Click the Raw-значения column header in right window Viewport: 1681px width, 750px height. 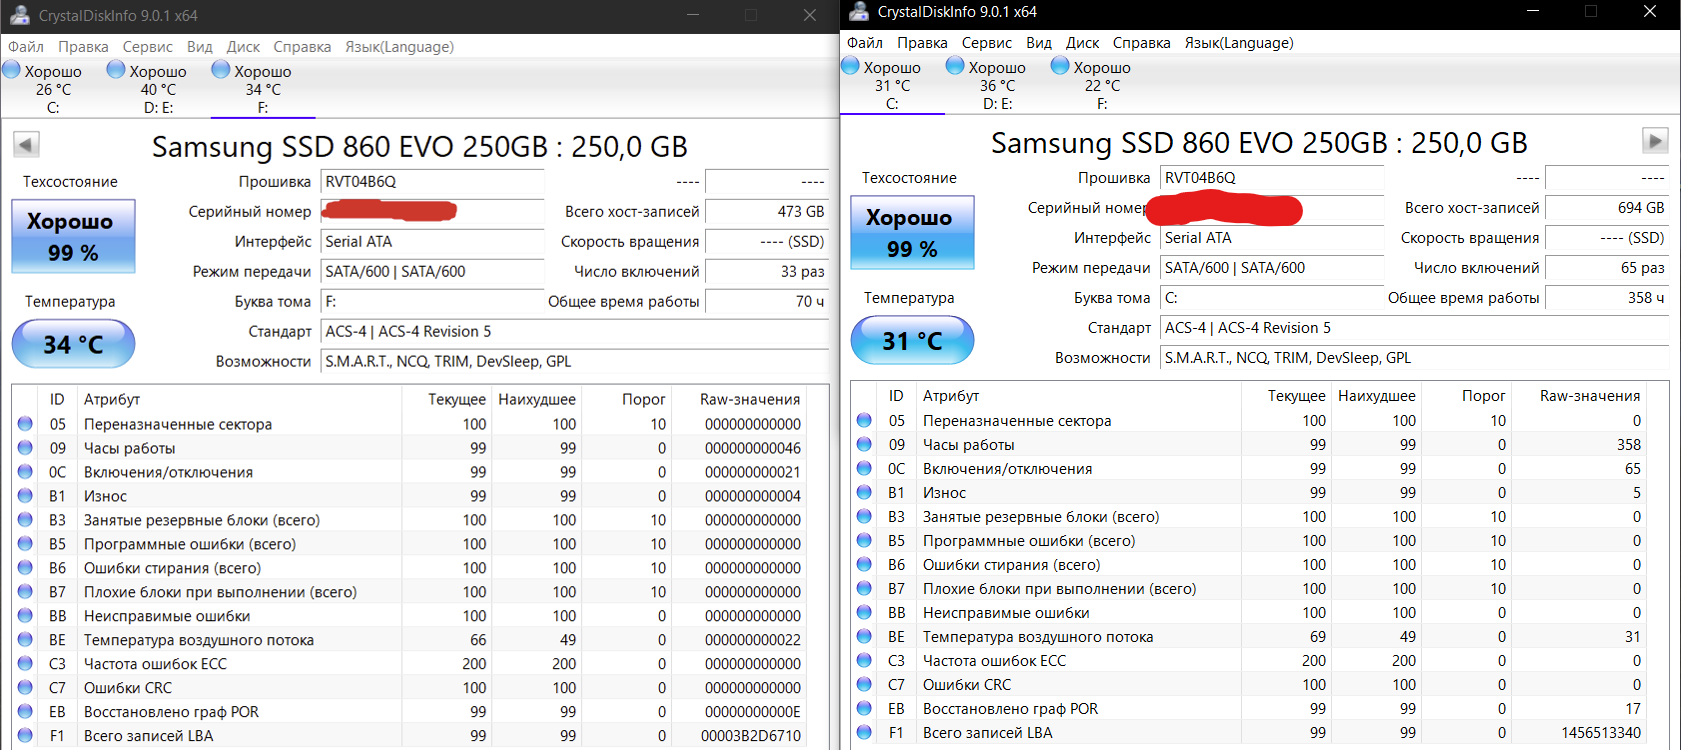coord(1590,396)
